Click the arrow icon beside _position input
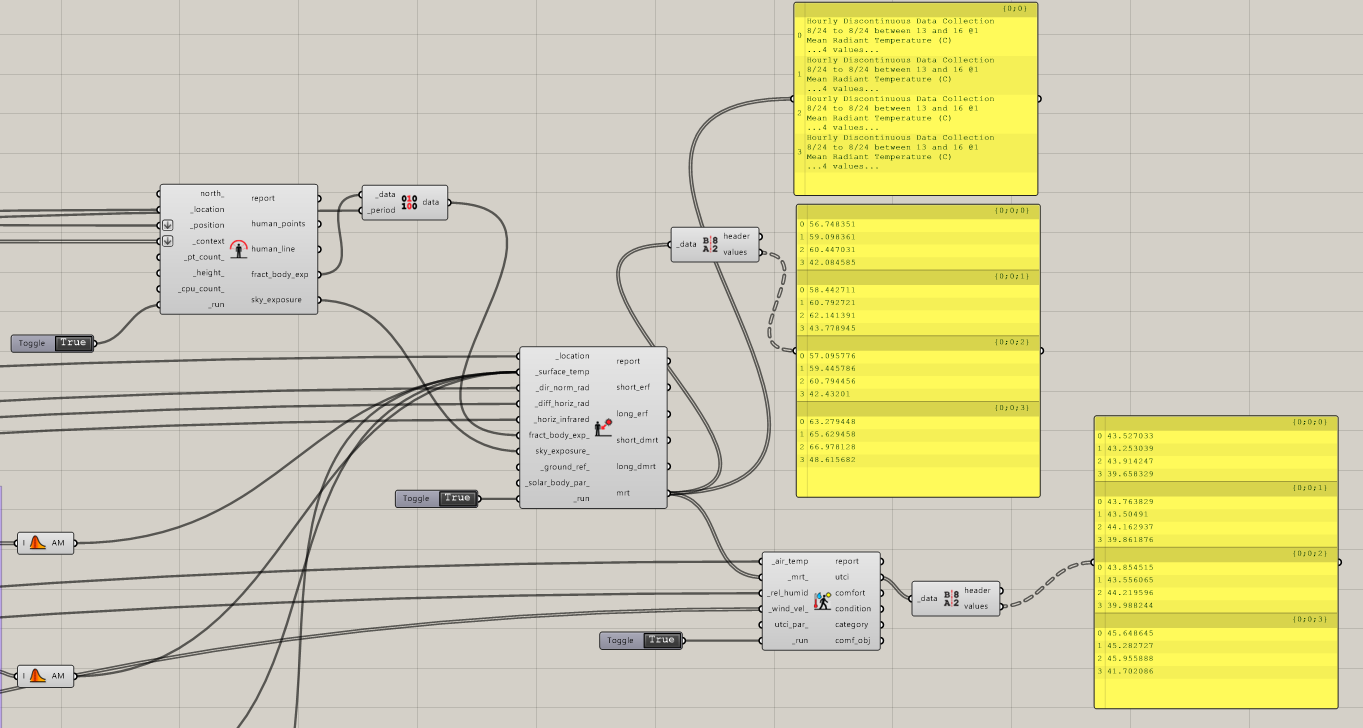Viewport: 1363px width, 728px height. 168,225
